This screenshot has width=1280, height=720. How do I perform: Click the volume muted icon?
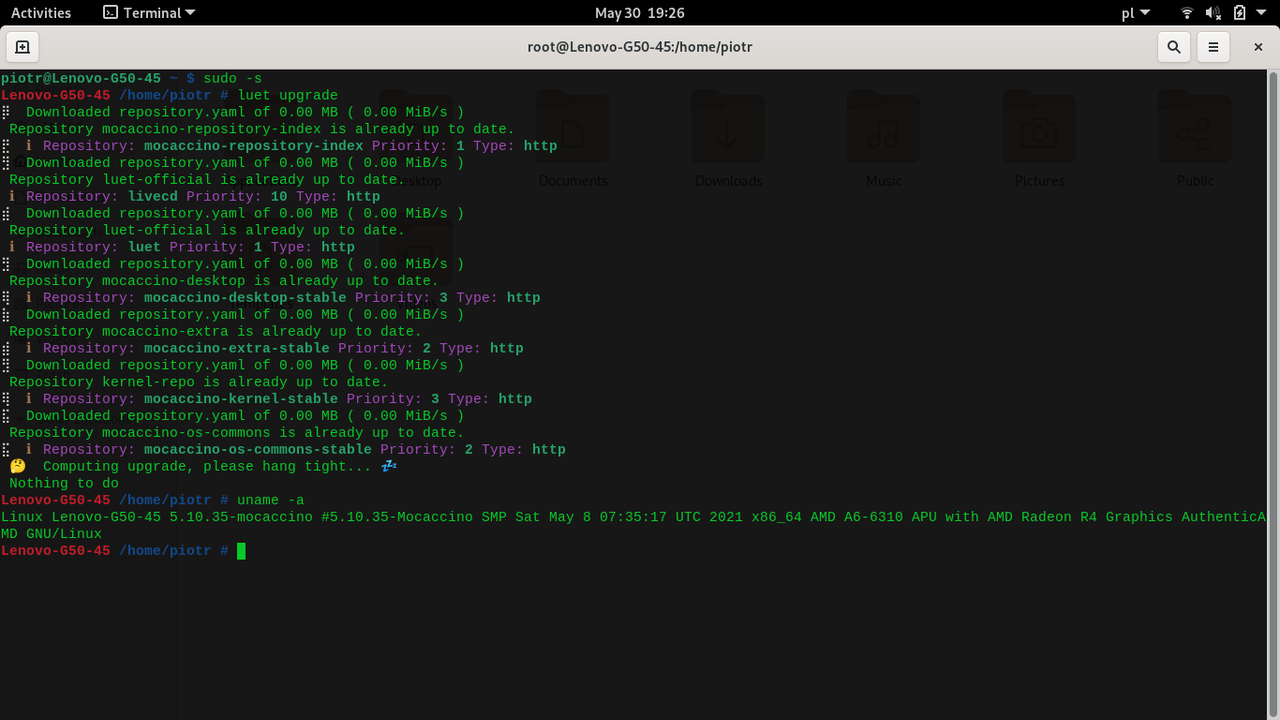click(1213, 13)
